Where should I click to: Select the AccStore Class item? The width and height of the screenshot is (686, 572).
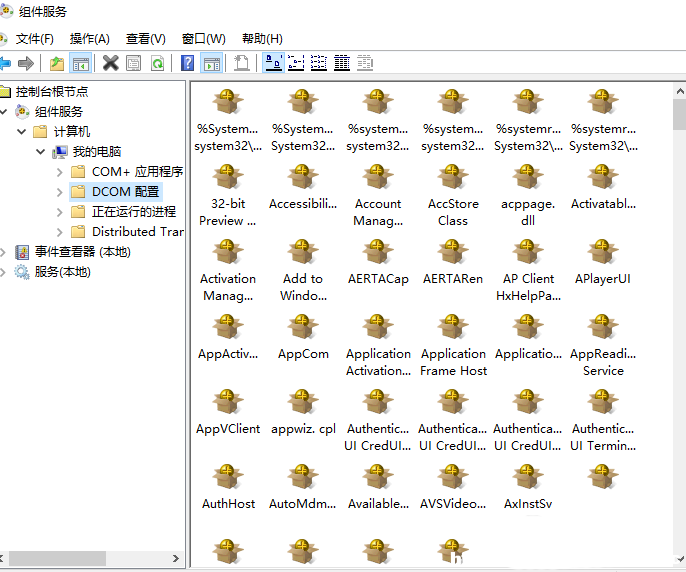pos(453,195)
